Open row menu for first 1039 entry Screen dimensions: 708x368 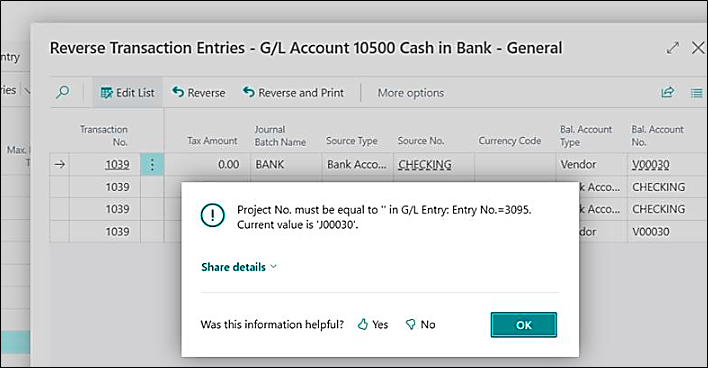pos(152,164)
